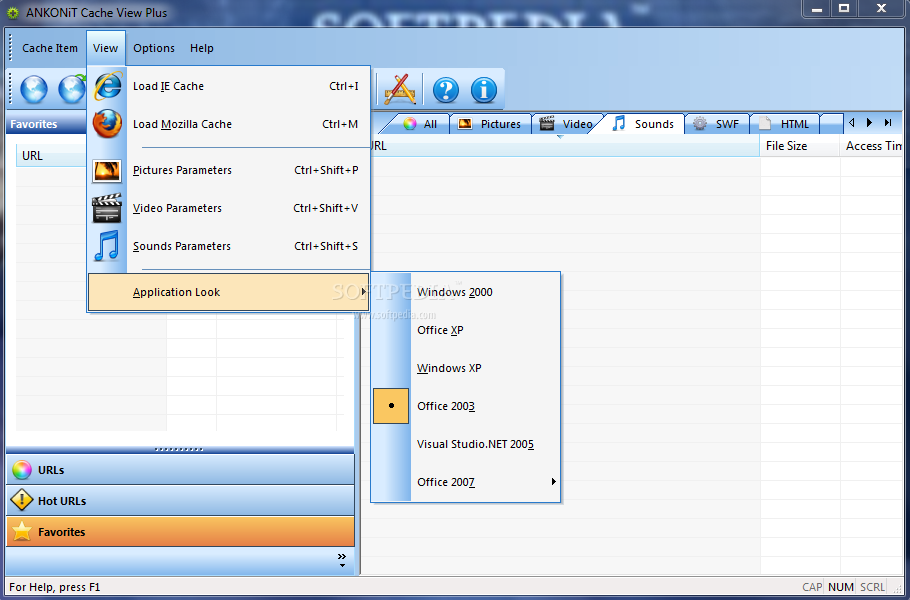Image resolution: width=910 pixels, height=600 pixels.
Task: Click the menu bar gripper handle
Action: [x=10, y=48]
